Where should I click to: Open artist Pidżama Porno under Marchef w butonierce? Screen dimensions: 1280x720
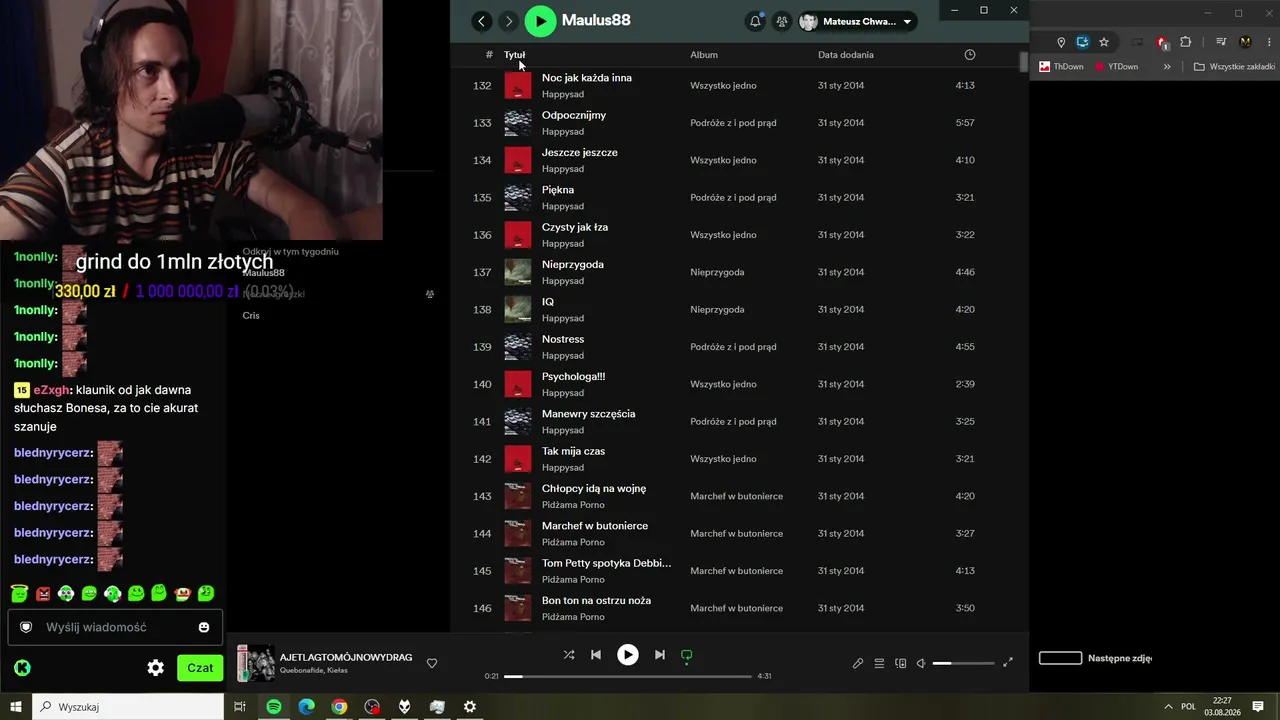tap(573, 542)
